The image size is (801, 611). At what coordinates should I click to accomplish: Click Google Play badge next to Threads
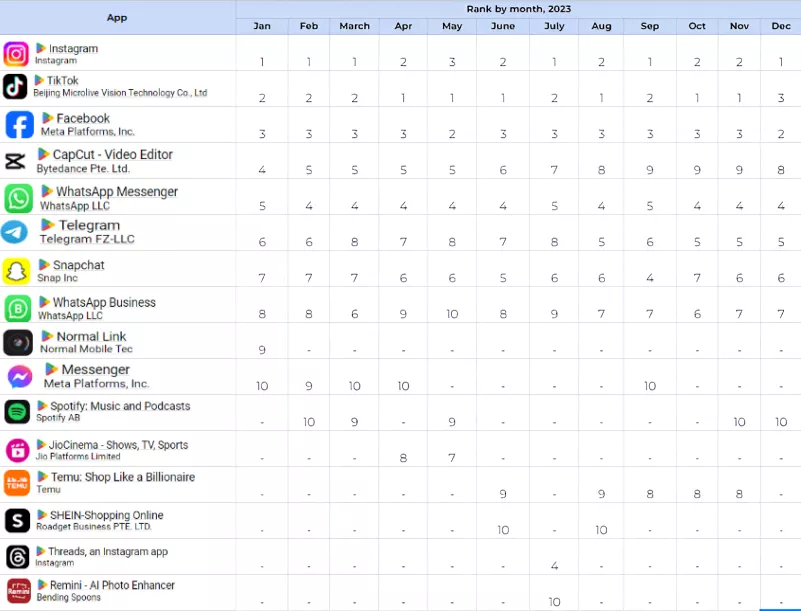point(41,551)
